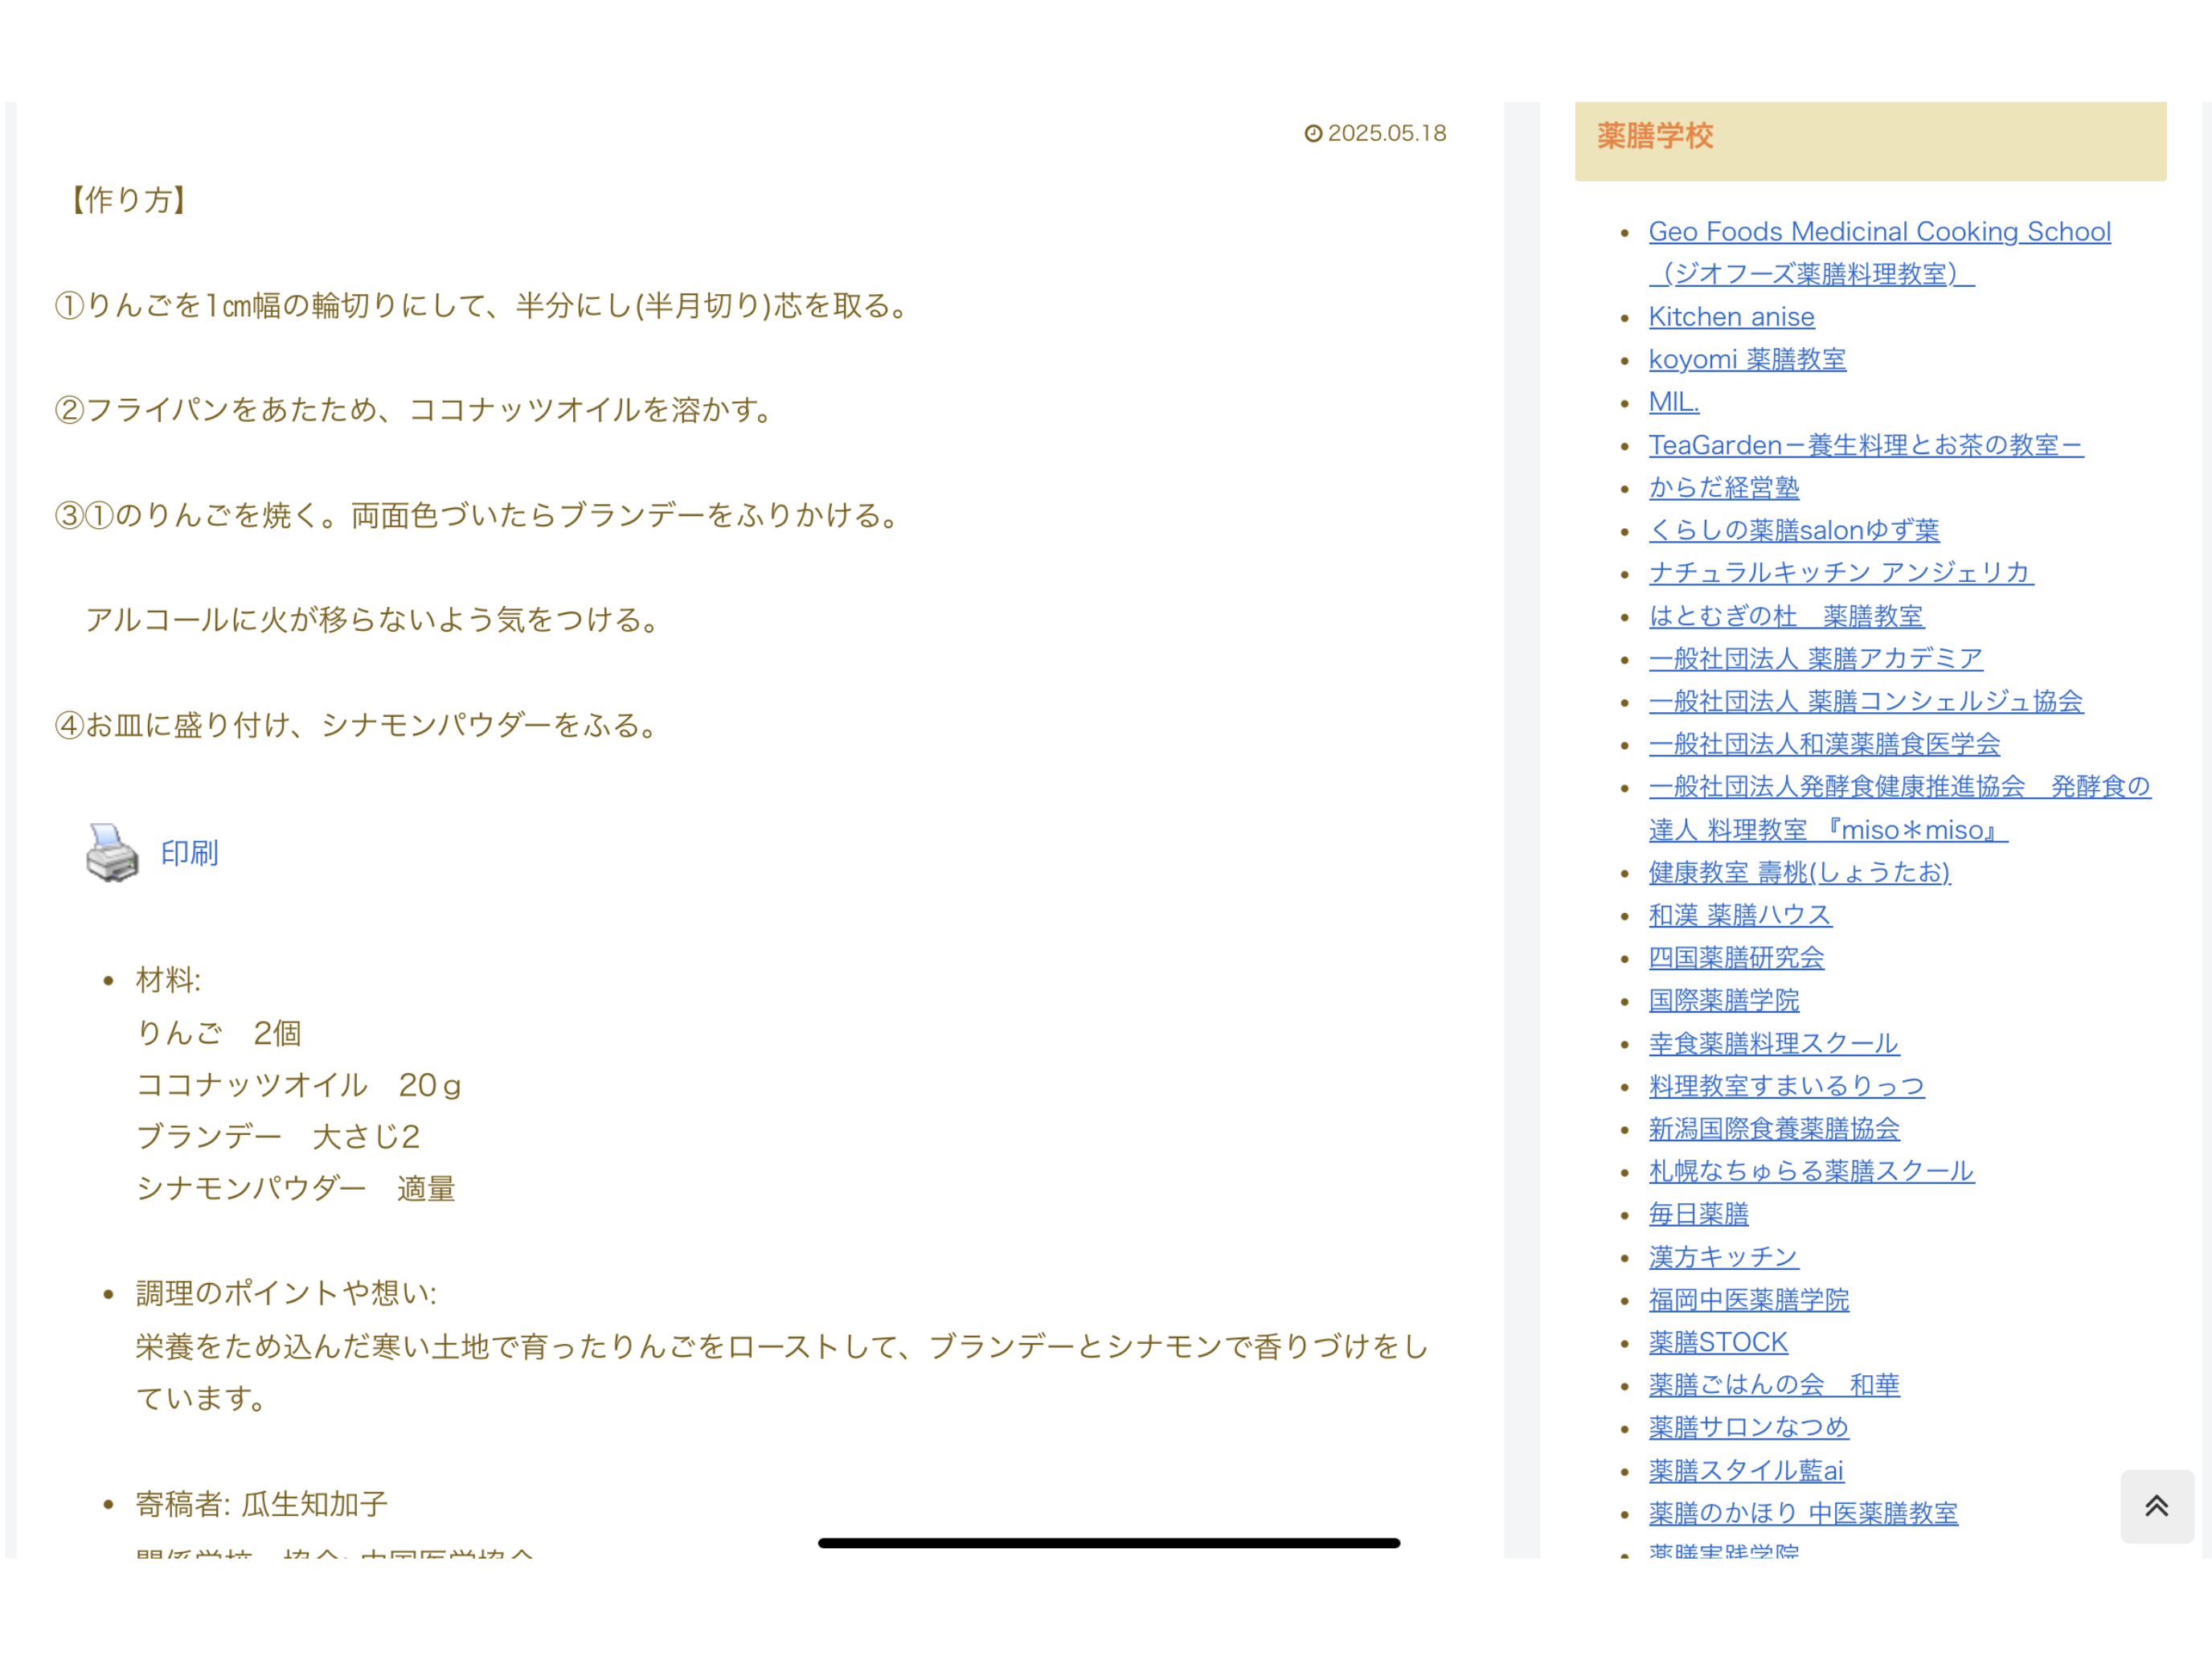This screenshot has width=2212, height=1659.
Task: Open the MIL. link
Action: click(1673, 402)
